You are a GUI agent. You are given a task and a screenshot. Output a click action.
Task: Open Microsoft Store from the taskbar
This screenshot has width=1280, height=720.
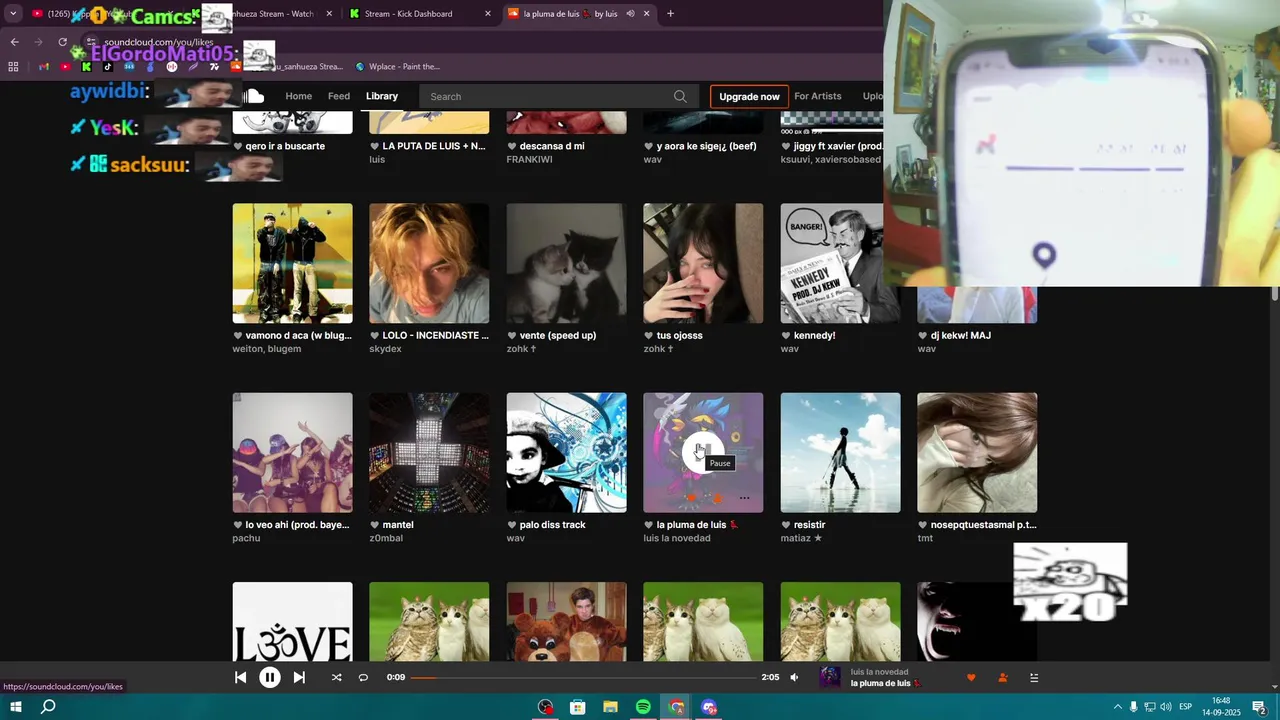pos(577,707)
